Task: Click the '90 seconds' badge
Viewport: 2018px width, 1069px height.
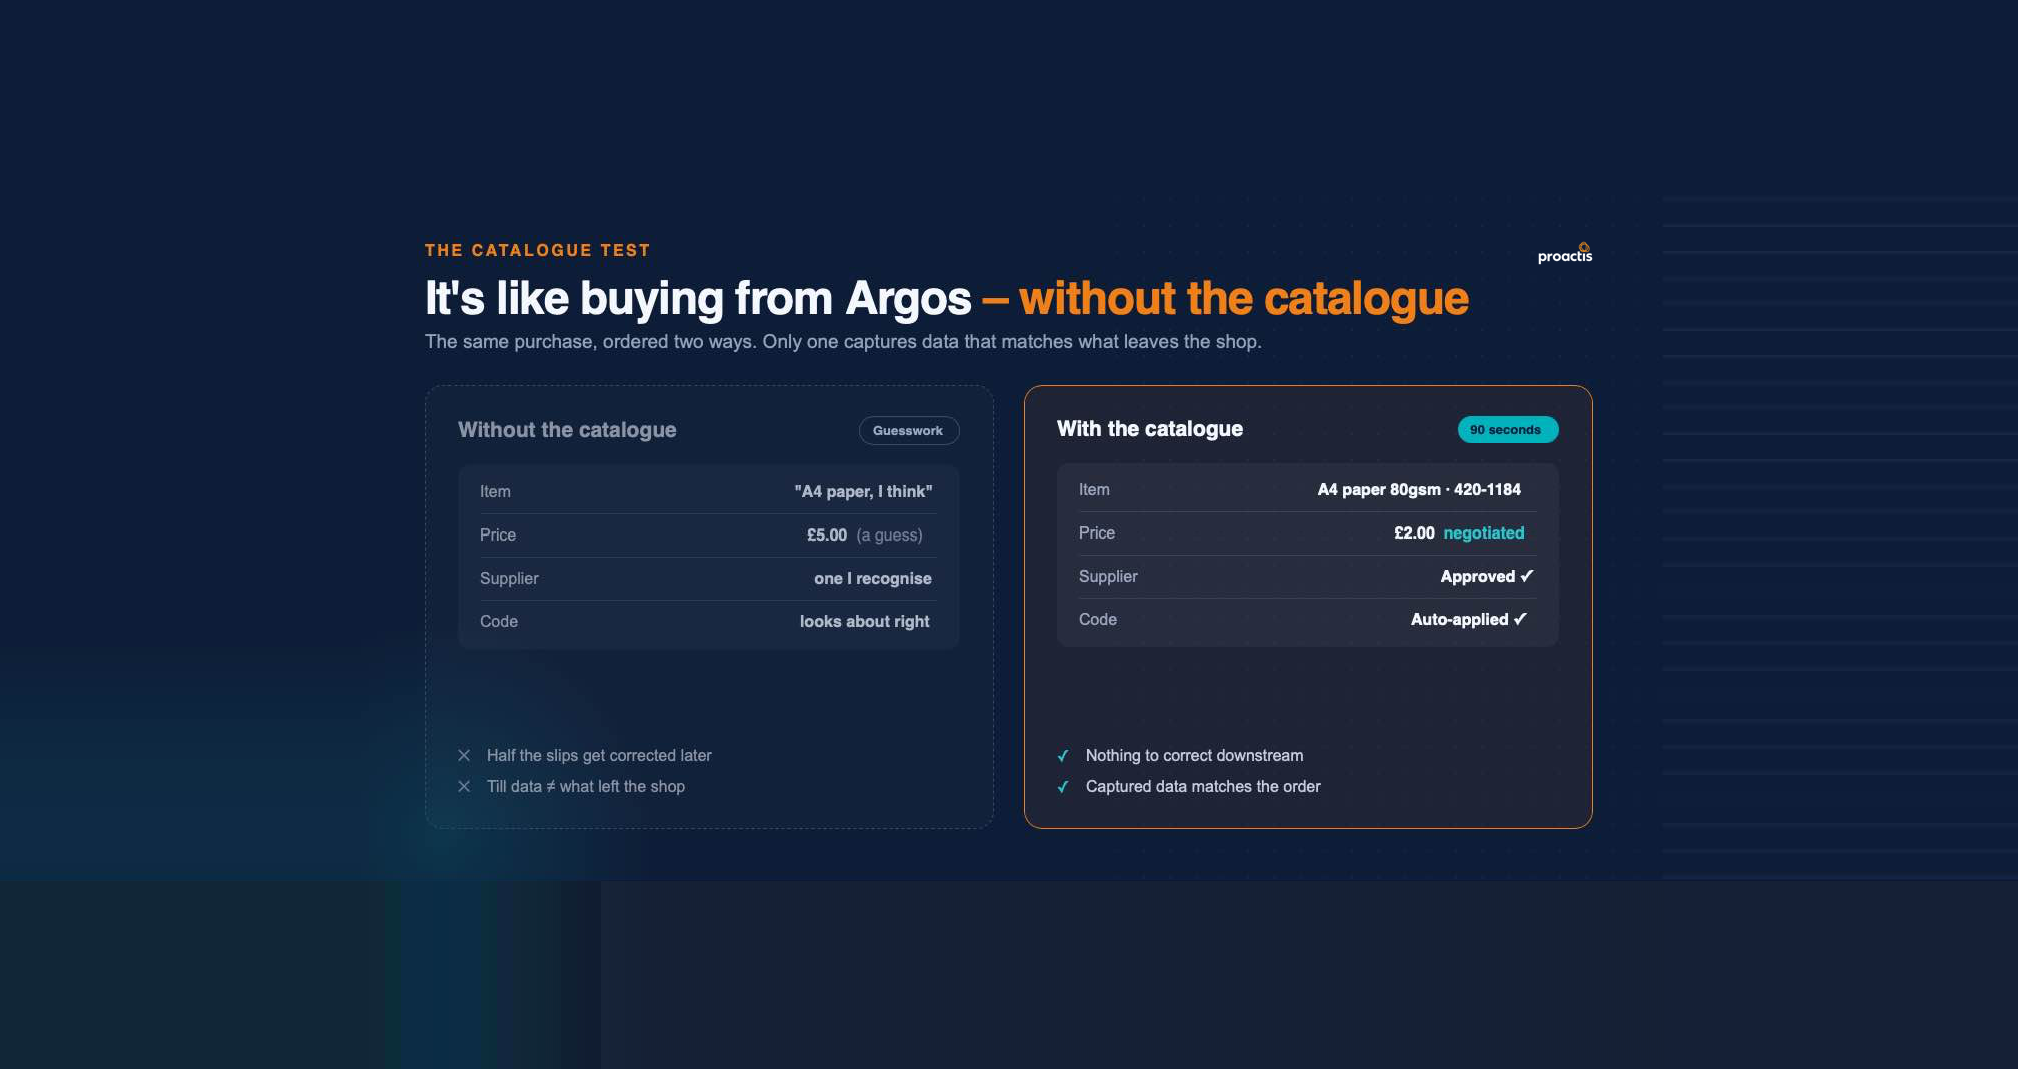Action: tap(1507, 429)
